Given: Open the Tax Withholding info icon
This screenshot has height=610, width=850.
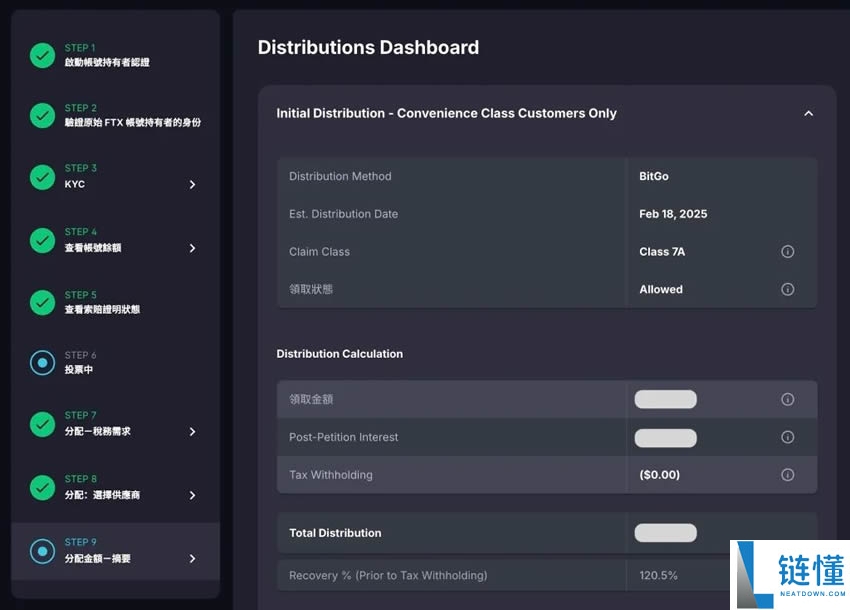Looking at the screenshot, I should 787,474.
